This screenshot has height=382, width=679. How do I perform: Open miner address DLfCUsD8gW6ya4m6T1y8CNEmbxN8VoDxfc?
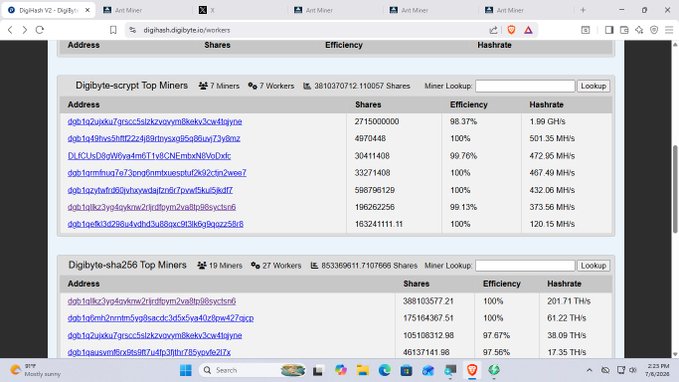(x=149, y=156)
